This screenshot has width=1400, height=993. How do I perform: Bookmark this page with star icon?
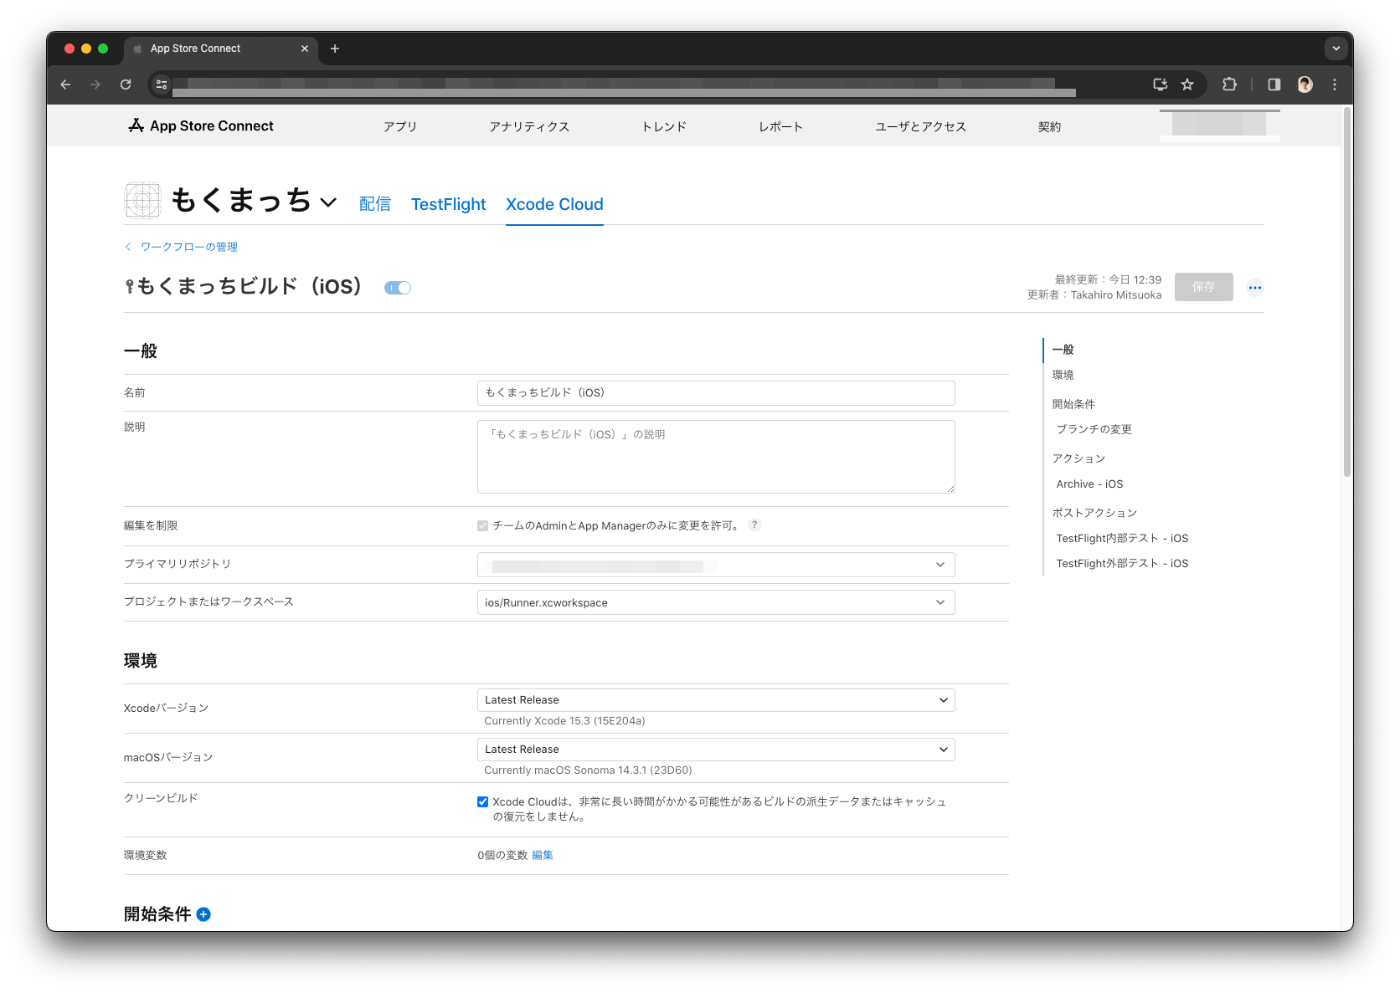[x=1188, y=85]
